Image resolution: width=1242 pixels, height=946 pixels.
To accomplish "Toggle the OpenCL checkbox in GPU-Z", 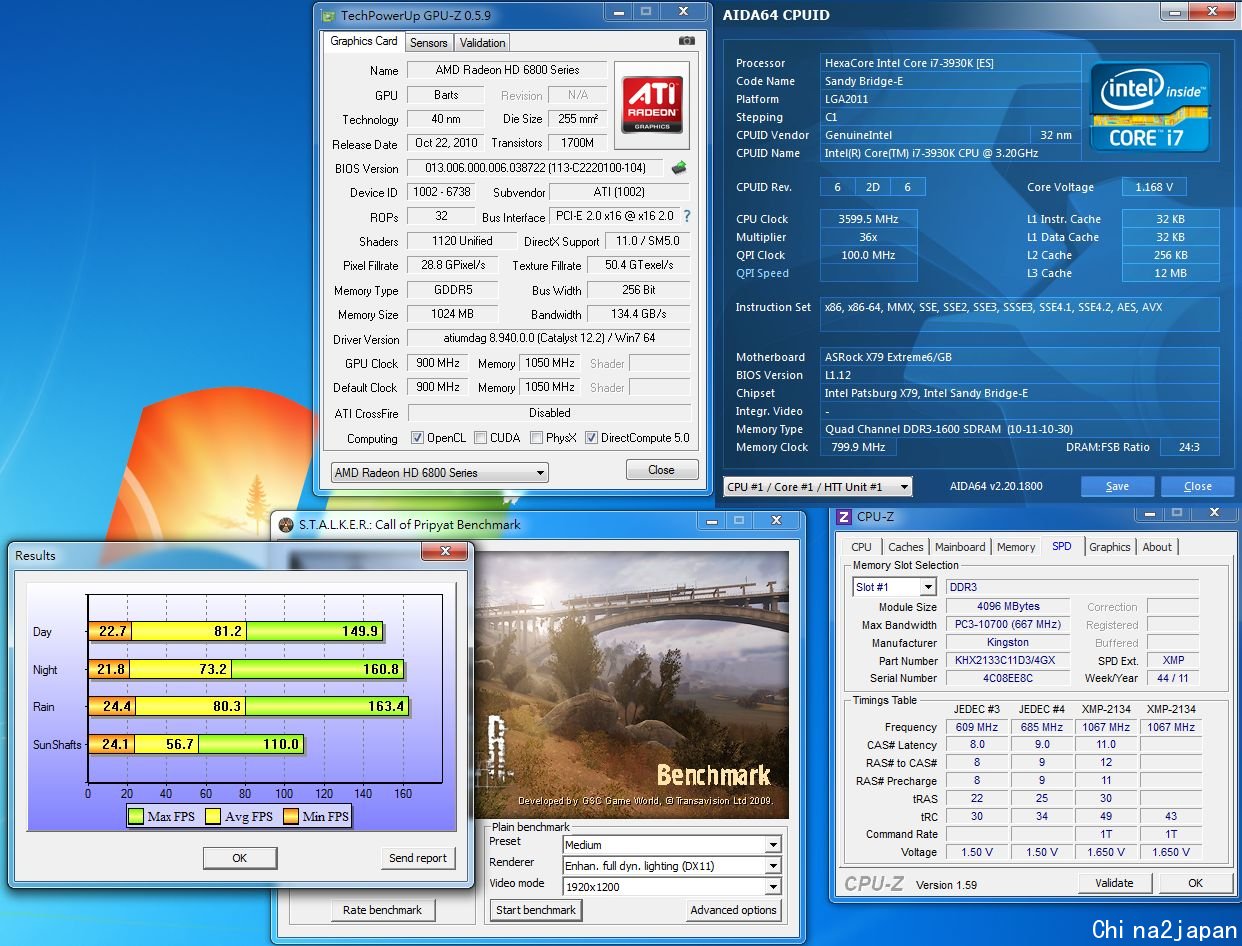I will (417, 438).
